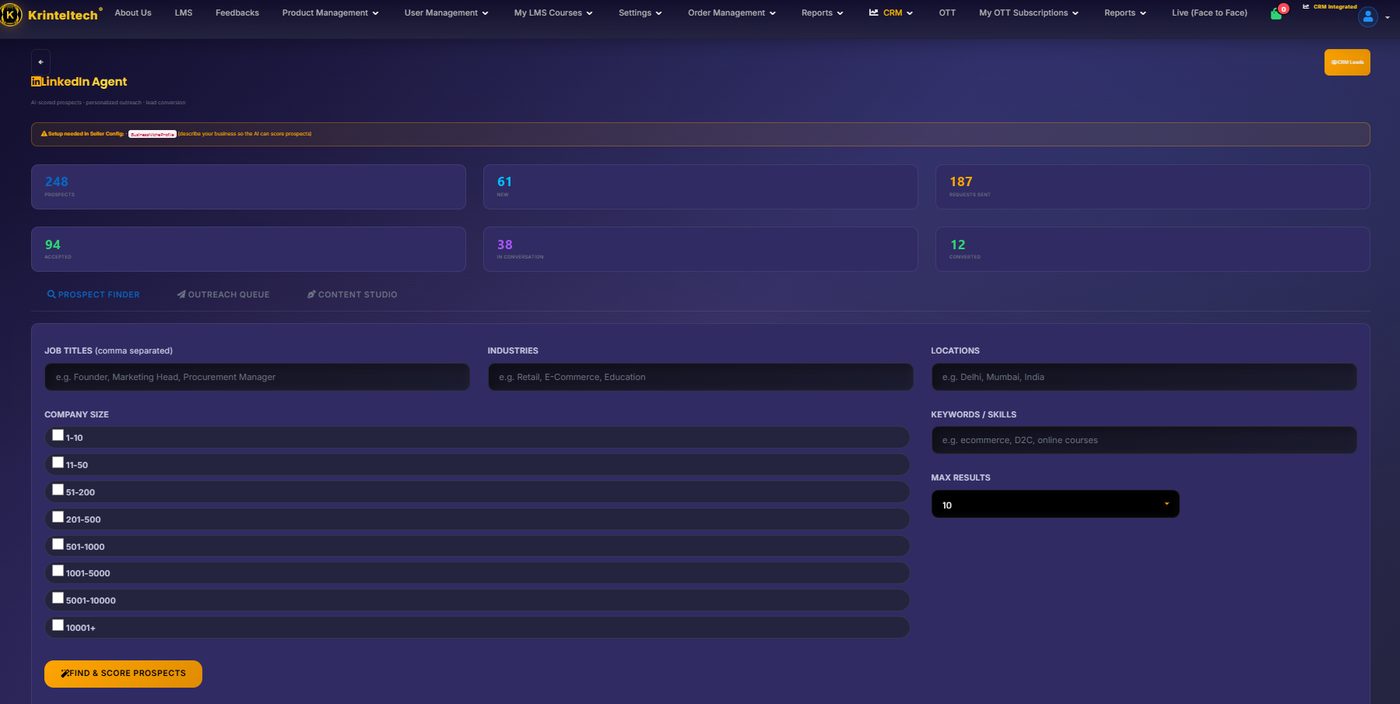The image size is (1400, 704).
Task: Click the CRM chart icon in the navbar
Action: click(873, 13)
